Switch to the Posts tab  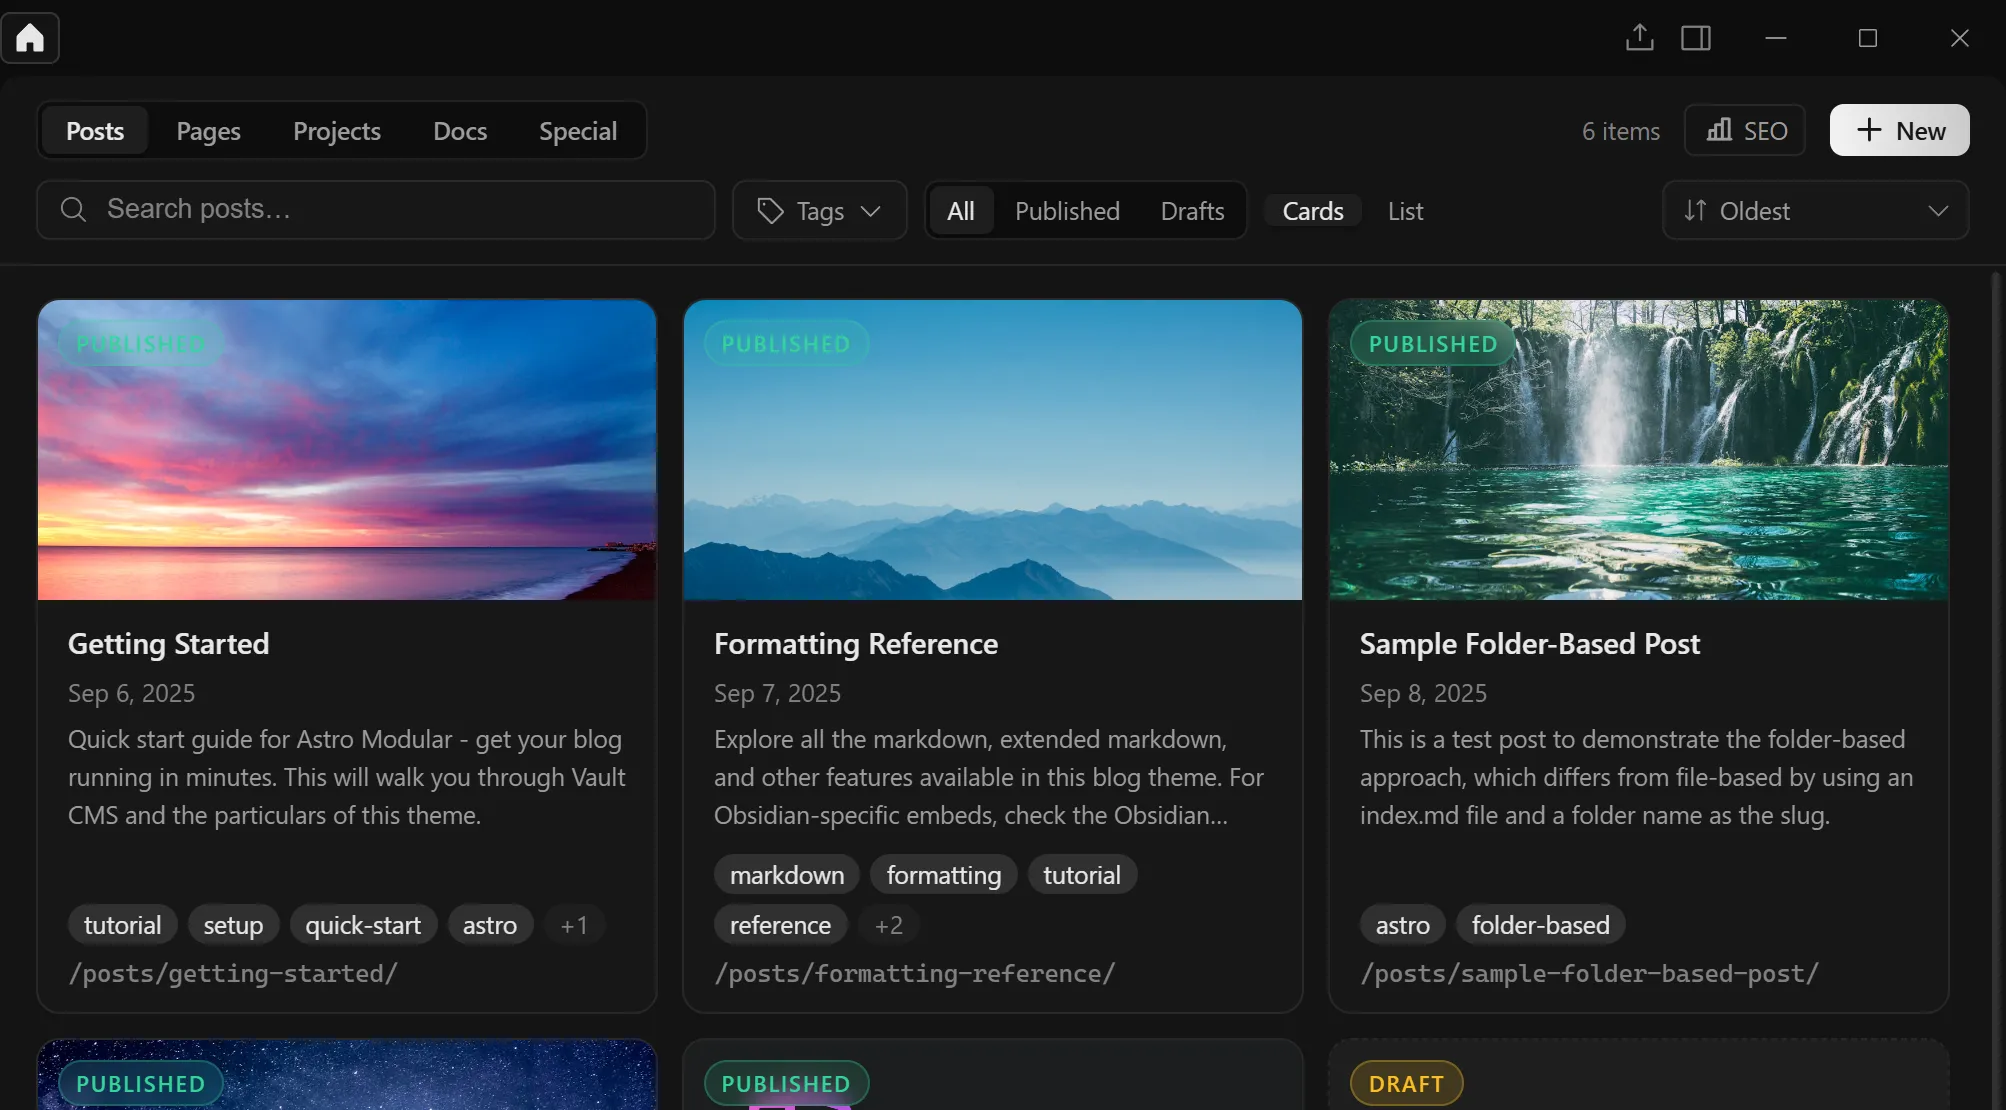coord(95,131)
